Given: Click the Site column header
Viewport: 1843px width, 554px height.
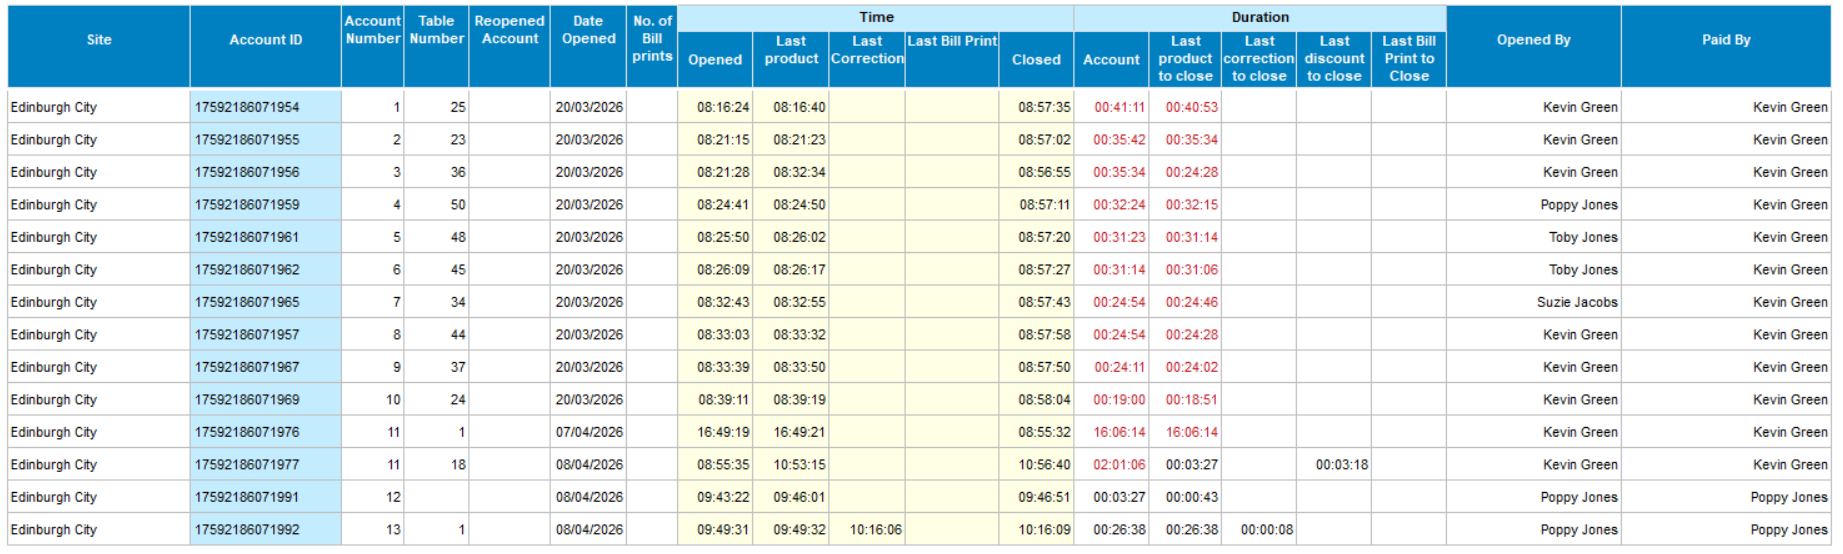Looking at the screenshot, I should pyautogui.click(x=98, y=40).
